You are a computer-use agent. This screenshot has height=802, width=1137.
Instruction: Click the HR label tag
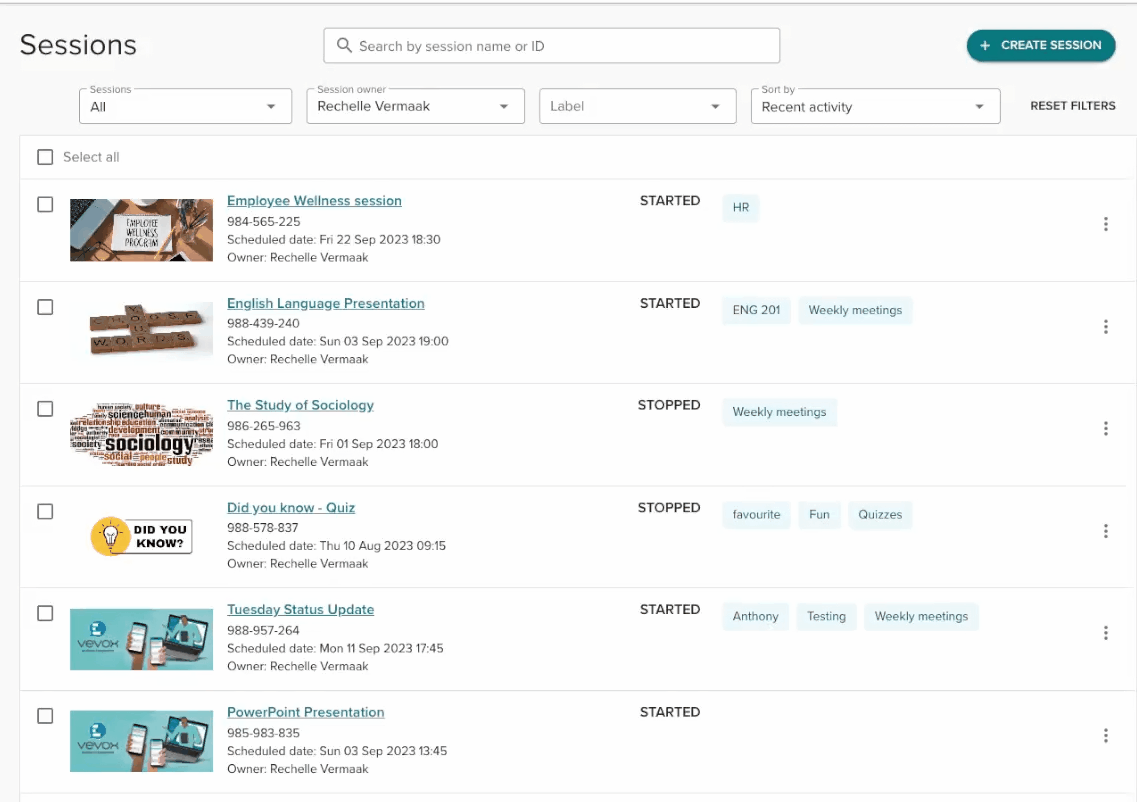740,208
